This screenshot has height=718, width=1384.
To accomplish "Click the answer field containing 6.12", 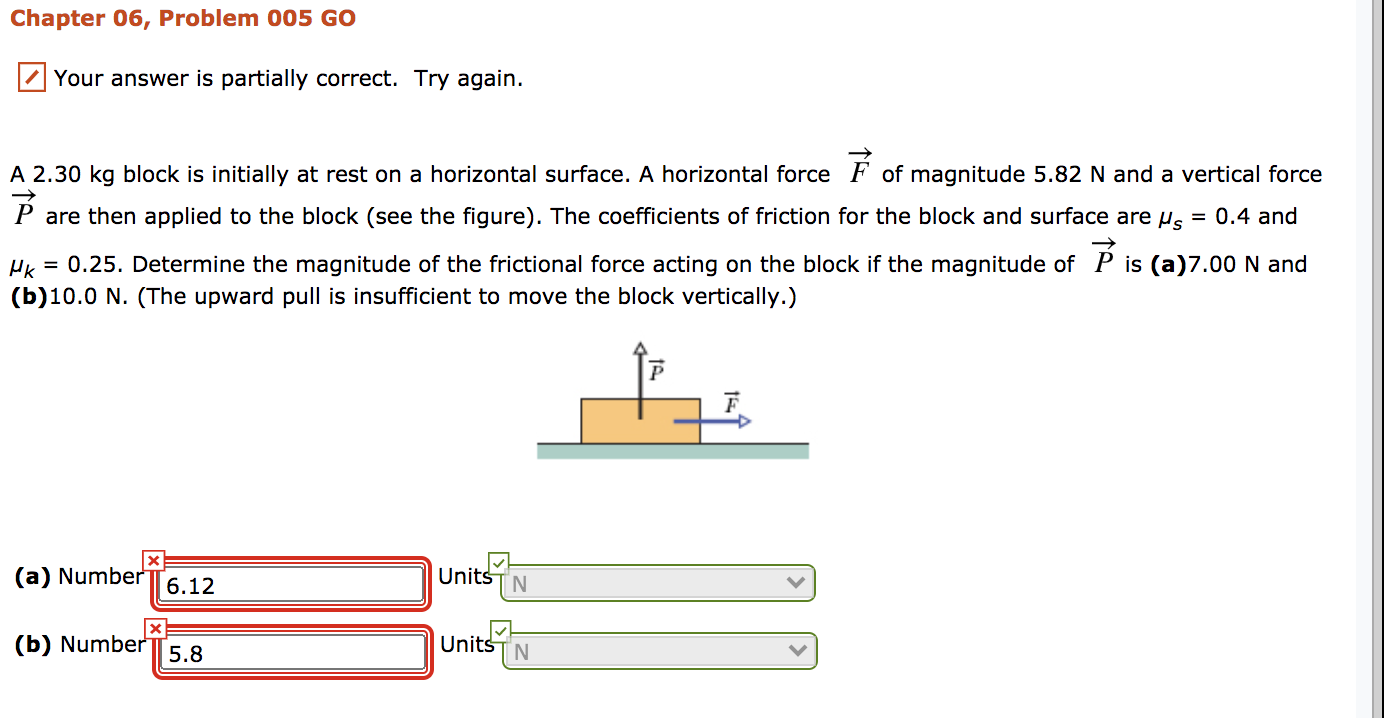I will [x=290, y=585].
